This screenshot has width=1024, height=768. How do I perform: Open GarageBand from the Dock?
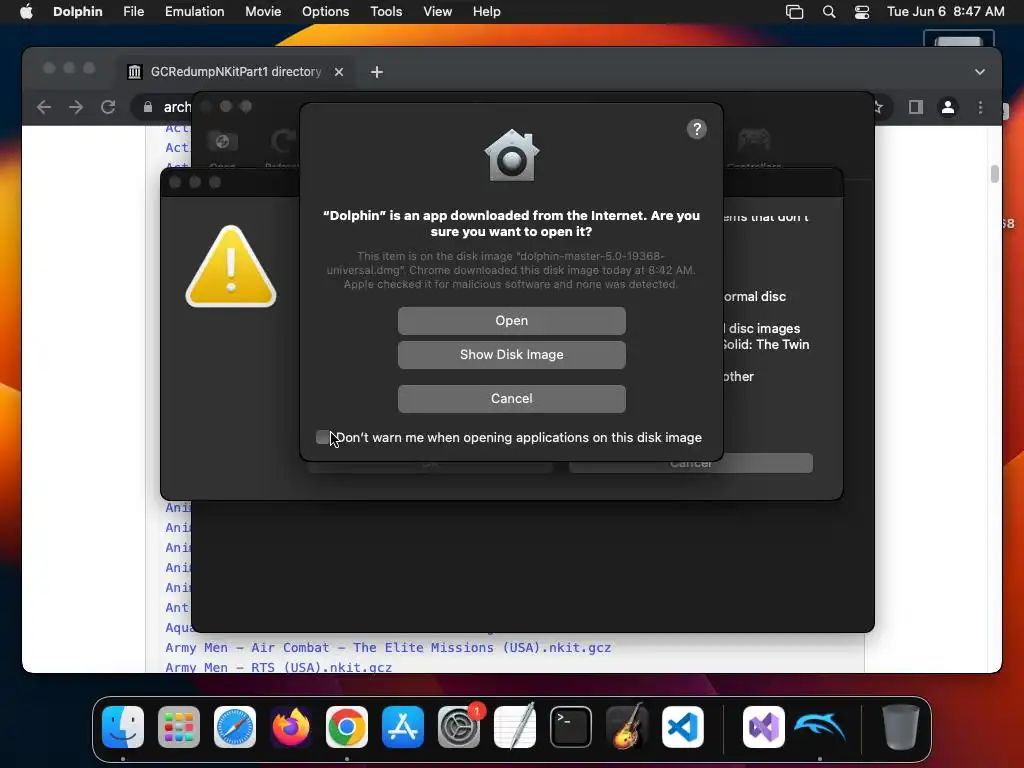tap(627, 727)
